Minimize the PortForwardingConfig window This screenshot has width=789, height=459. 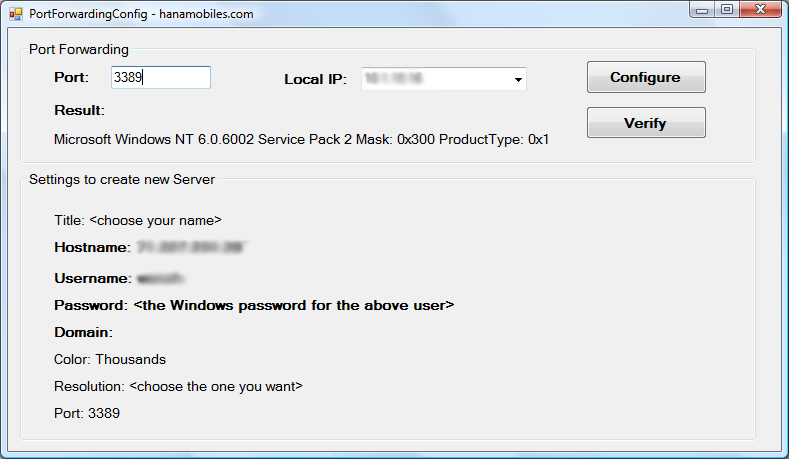(702, 10)
